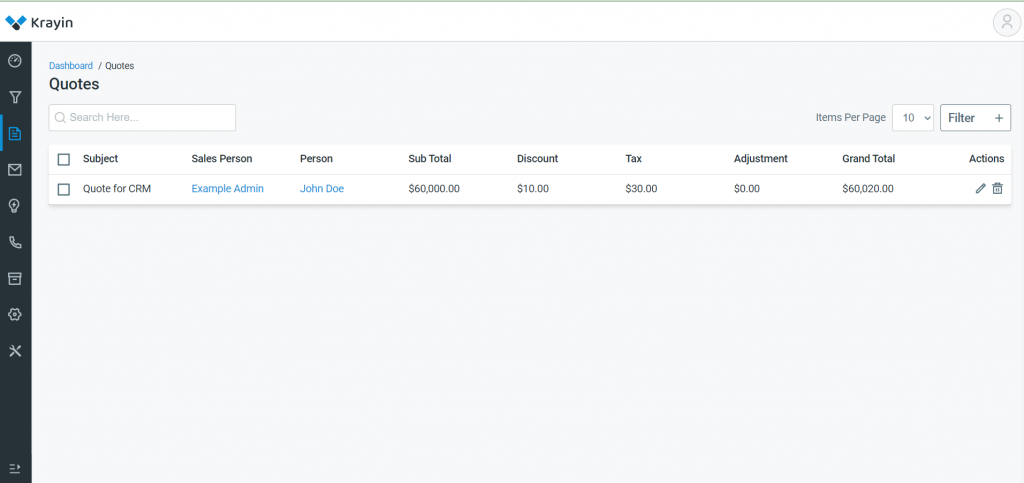Delete the Quote for CRM row
This screenshot has height=483, width=1024.
coord(997,189)
